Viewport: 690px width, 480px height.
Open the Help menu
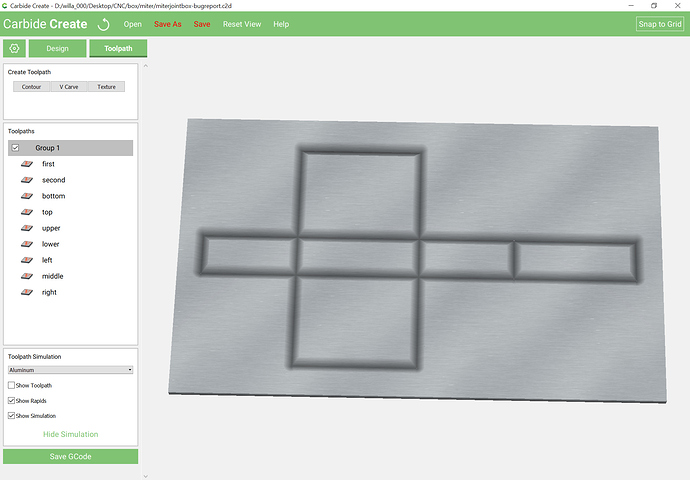(281, 24)
